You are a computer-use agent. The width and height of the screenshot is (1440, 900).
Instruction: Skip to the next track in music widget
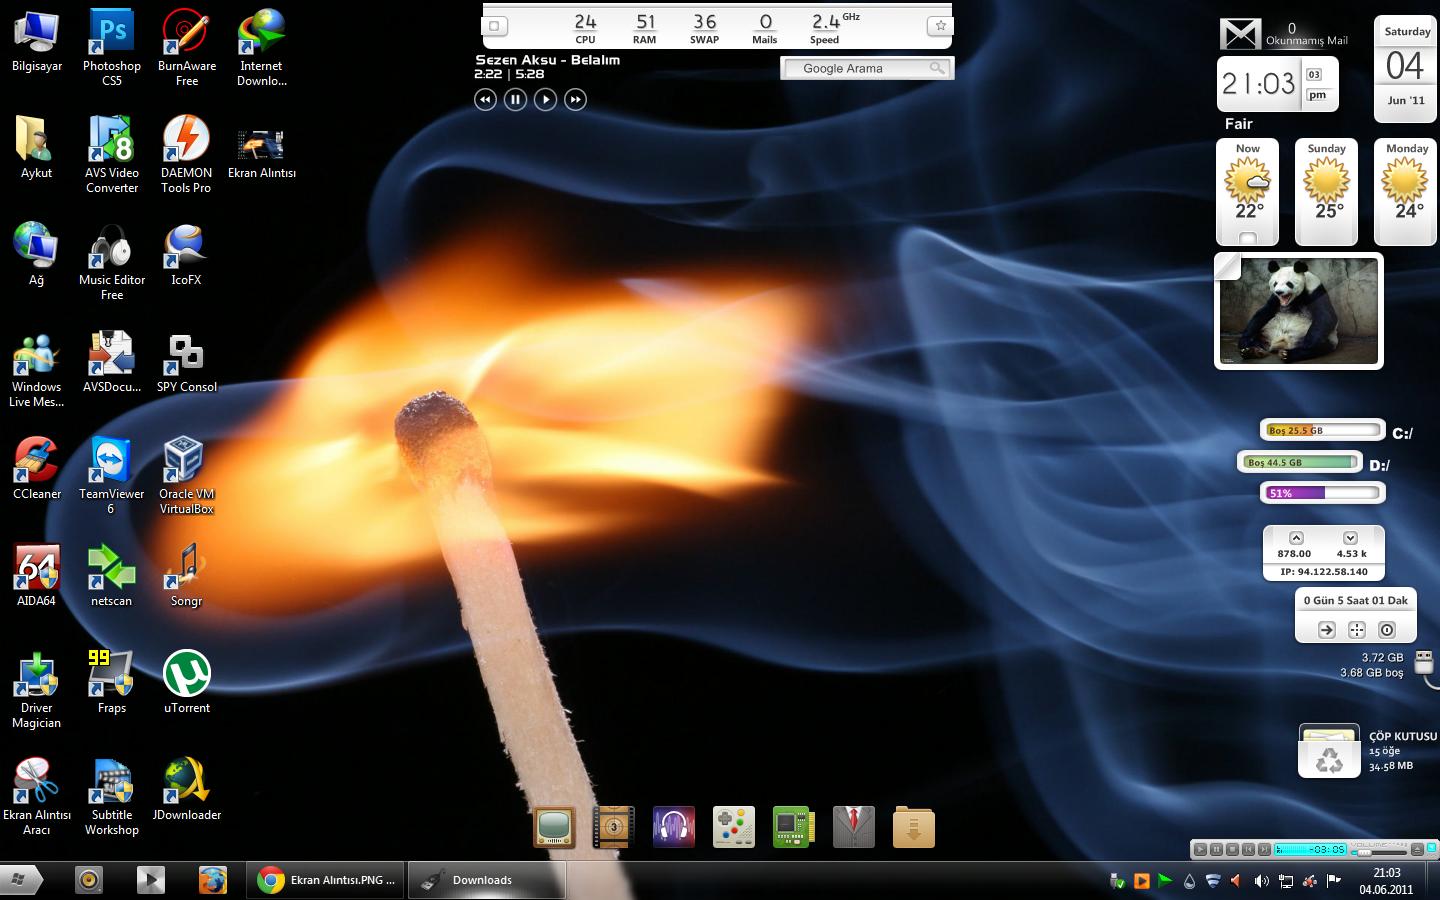tap(575, 99)
